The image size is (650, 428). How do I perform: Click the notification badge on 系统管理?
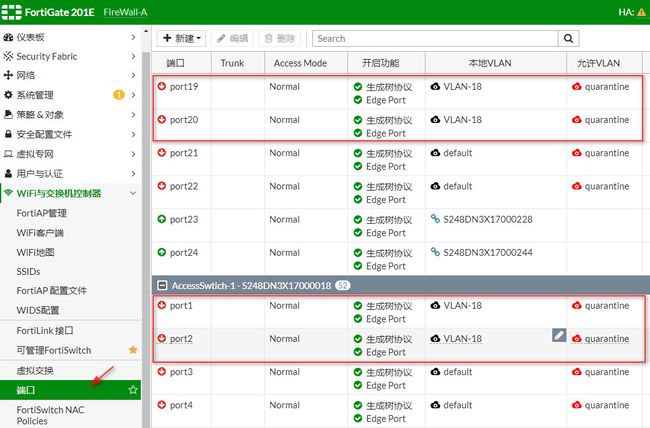point(119,95)
